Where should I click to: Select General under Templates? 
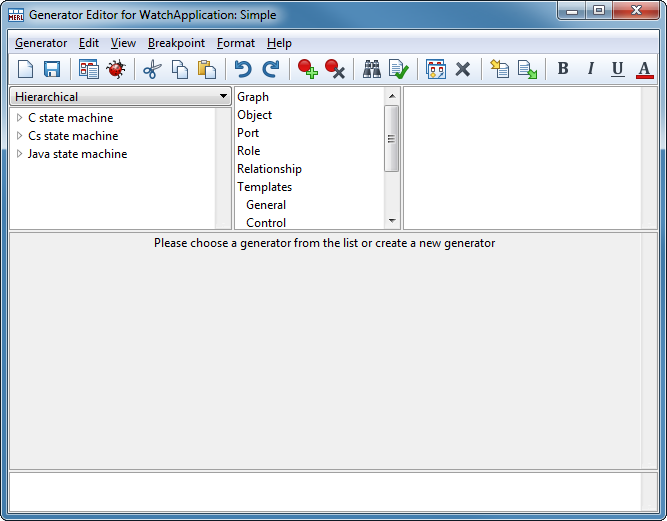click(266, 205)
